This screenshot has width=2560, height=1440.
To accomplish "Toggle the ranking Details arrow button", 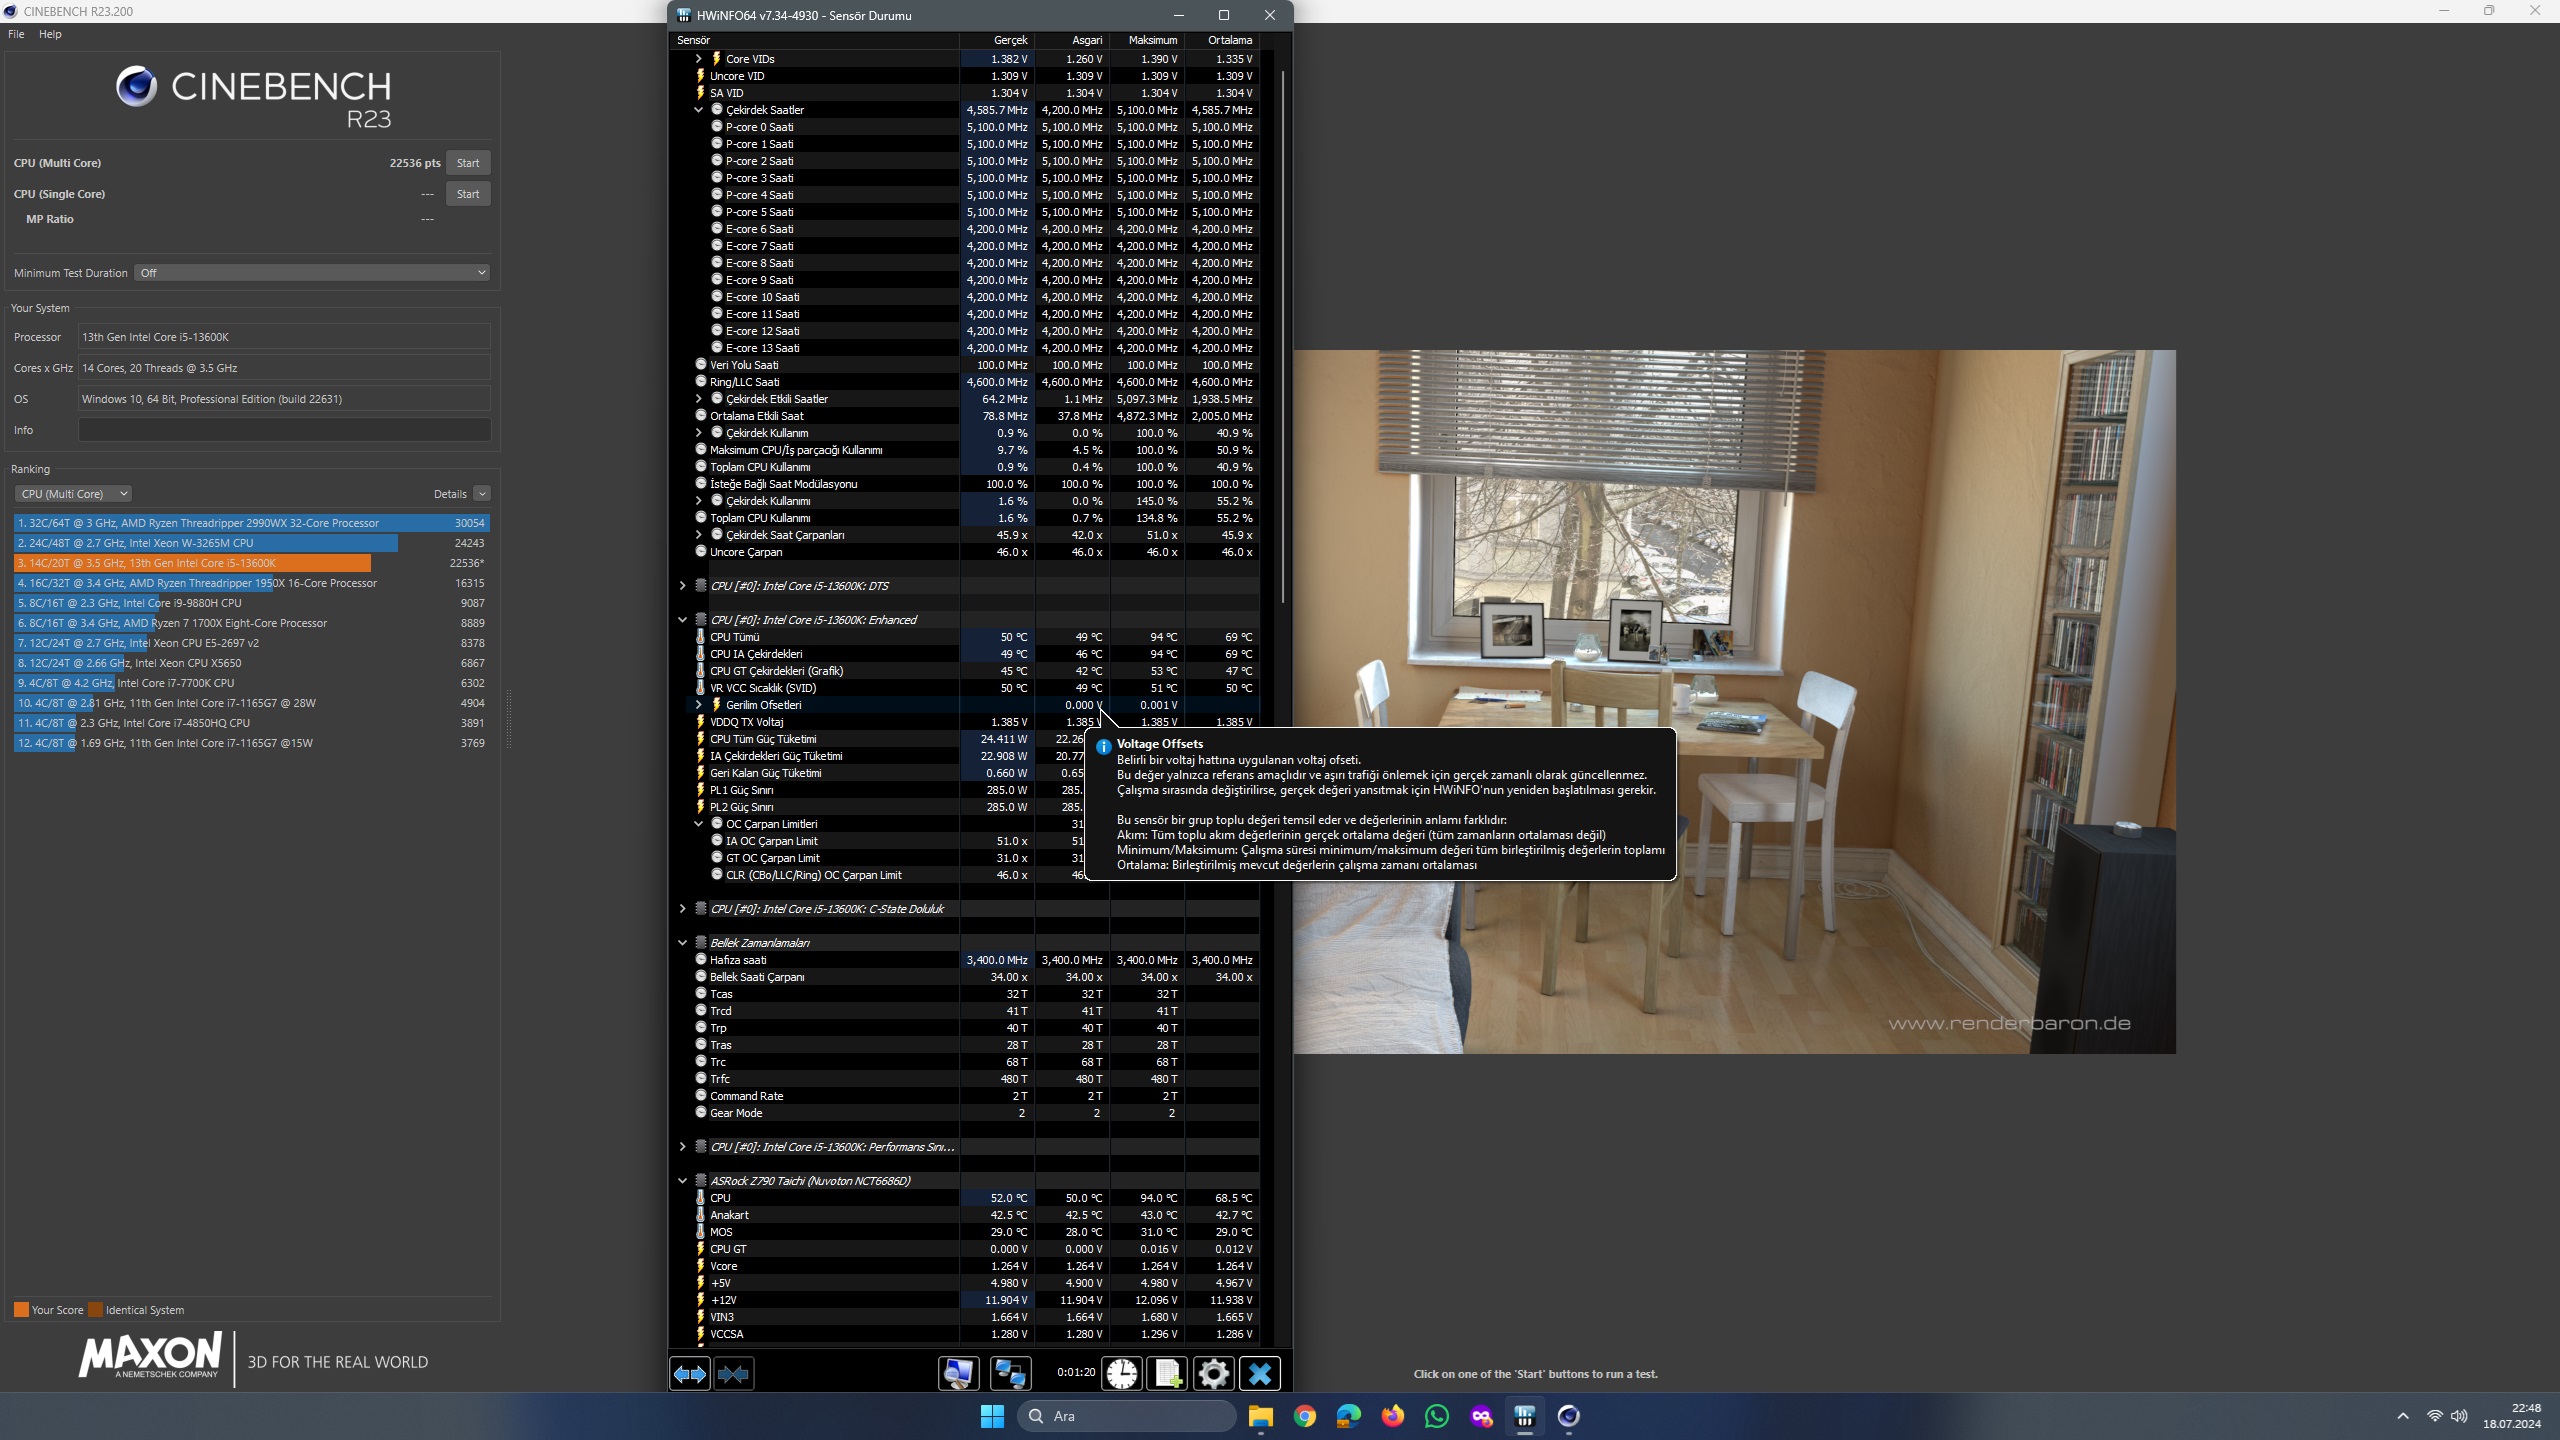I will pyautogui.click(x=482, y=494).
